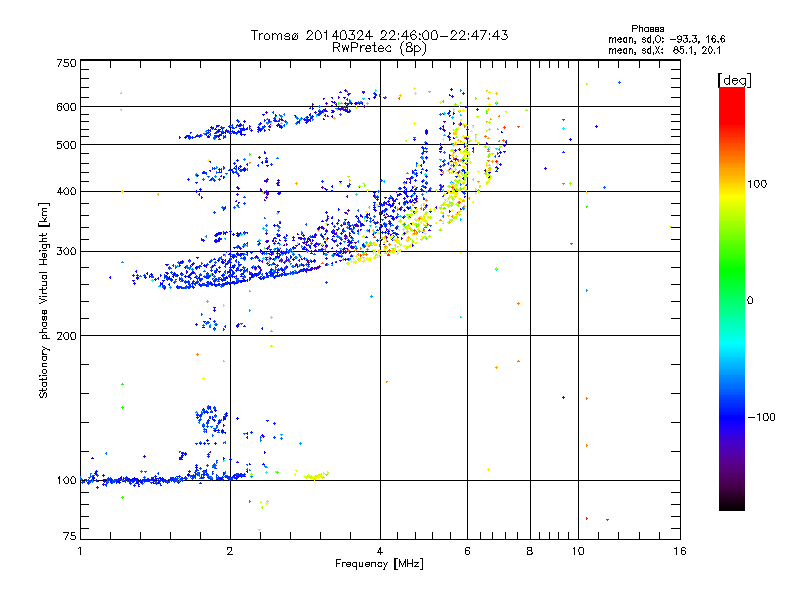Image resolution: width=800 pixels, height=600 pixels.
Task: Click the y-axis tick label '200'
Action: point(66,336)
